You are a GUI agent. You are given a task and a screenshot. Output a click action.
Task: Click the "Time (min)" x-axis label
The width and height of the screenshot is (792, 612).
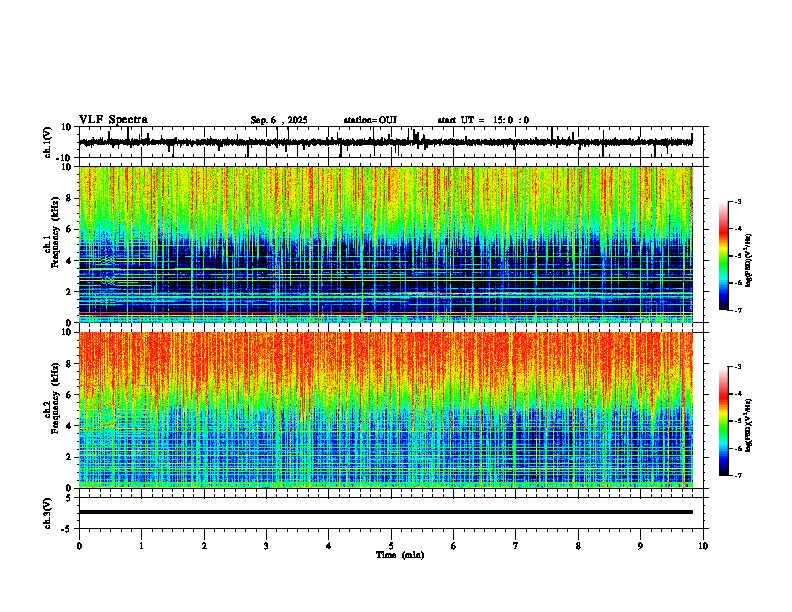pyautogui.click(x=400, y=555)
